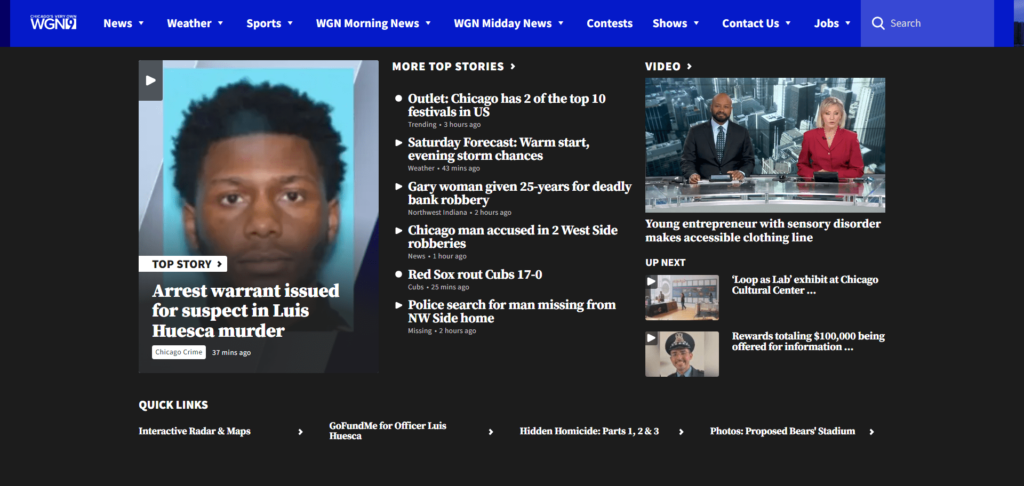
Task: Open the WGN Midday News menu
Action: tap(503, 24)
